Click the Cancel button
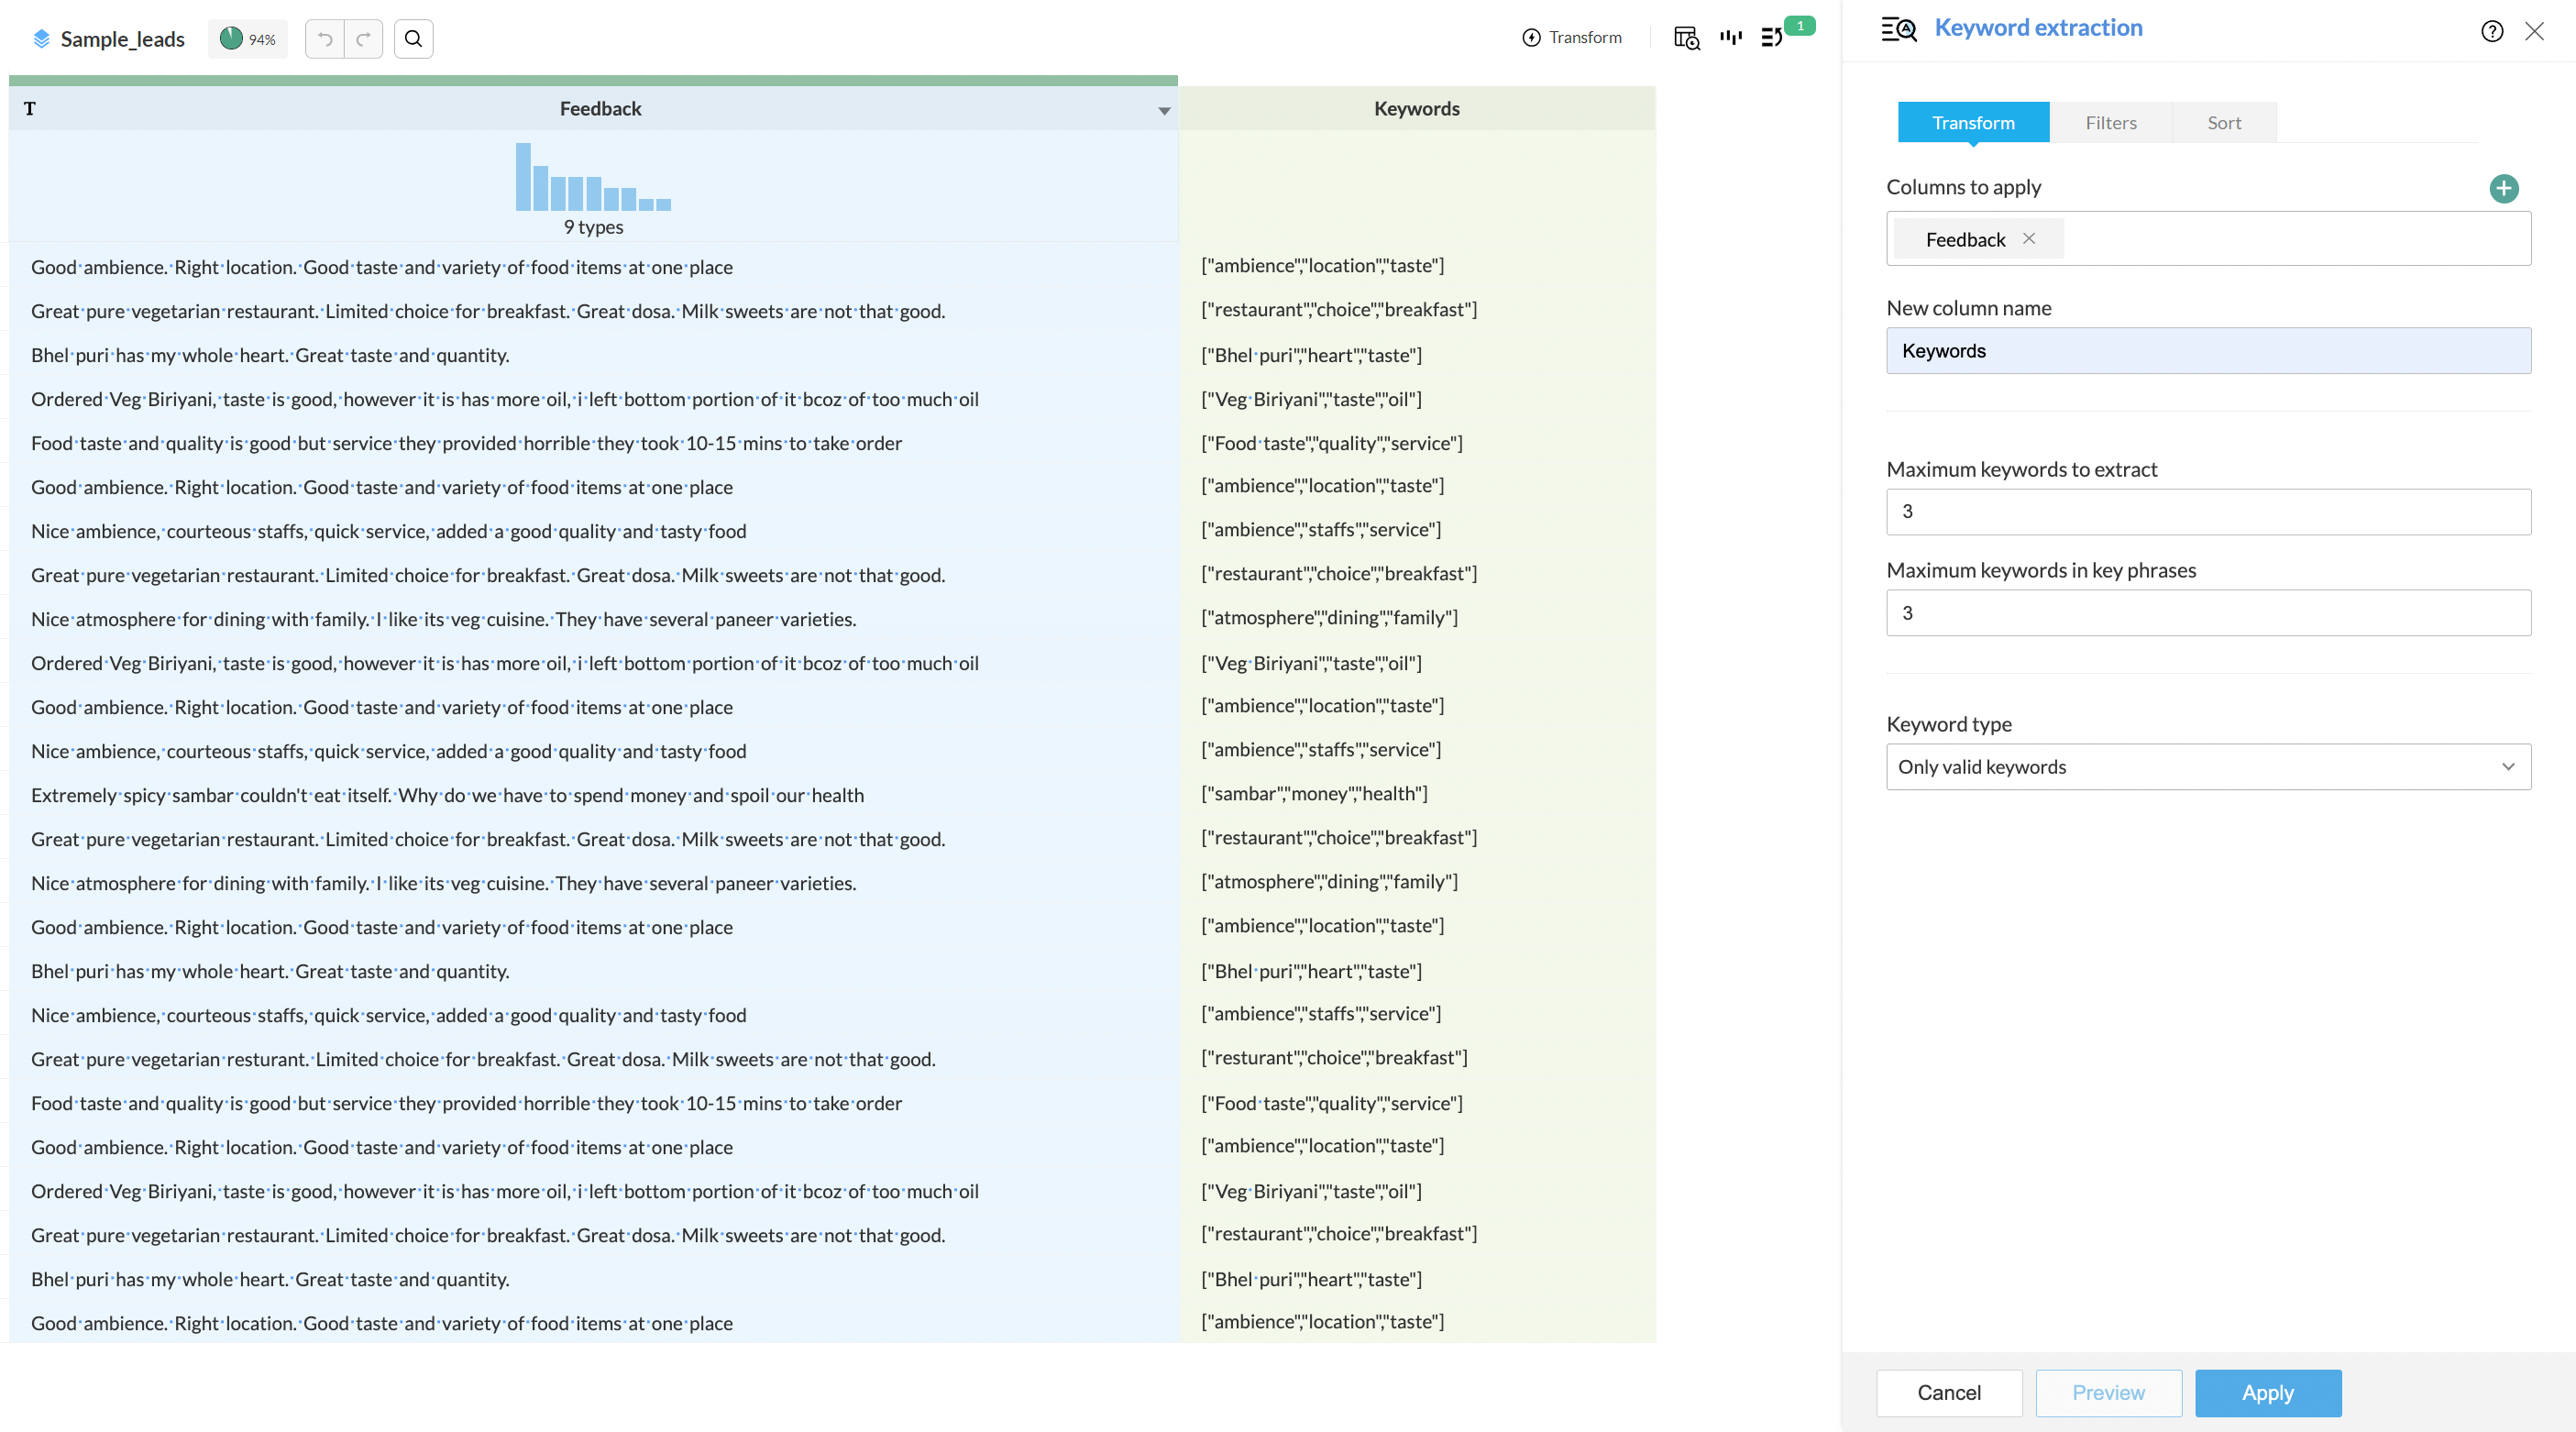Screen dimensions: 2576x1432 (x=1948, y=1393)
